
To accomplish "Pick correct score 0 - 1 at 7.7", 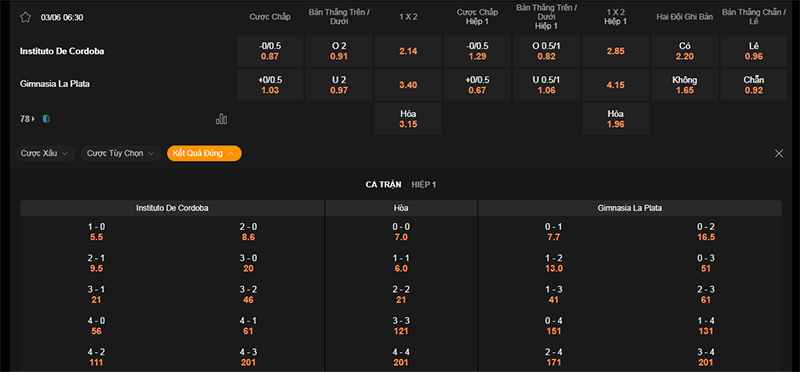I will click(554, 232).
